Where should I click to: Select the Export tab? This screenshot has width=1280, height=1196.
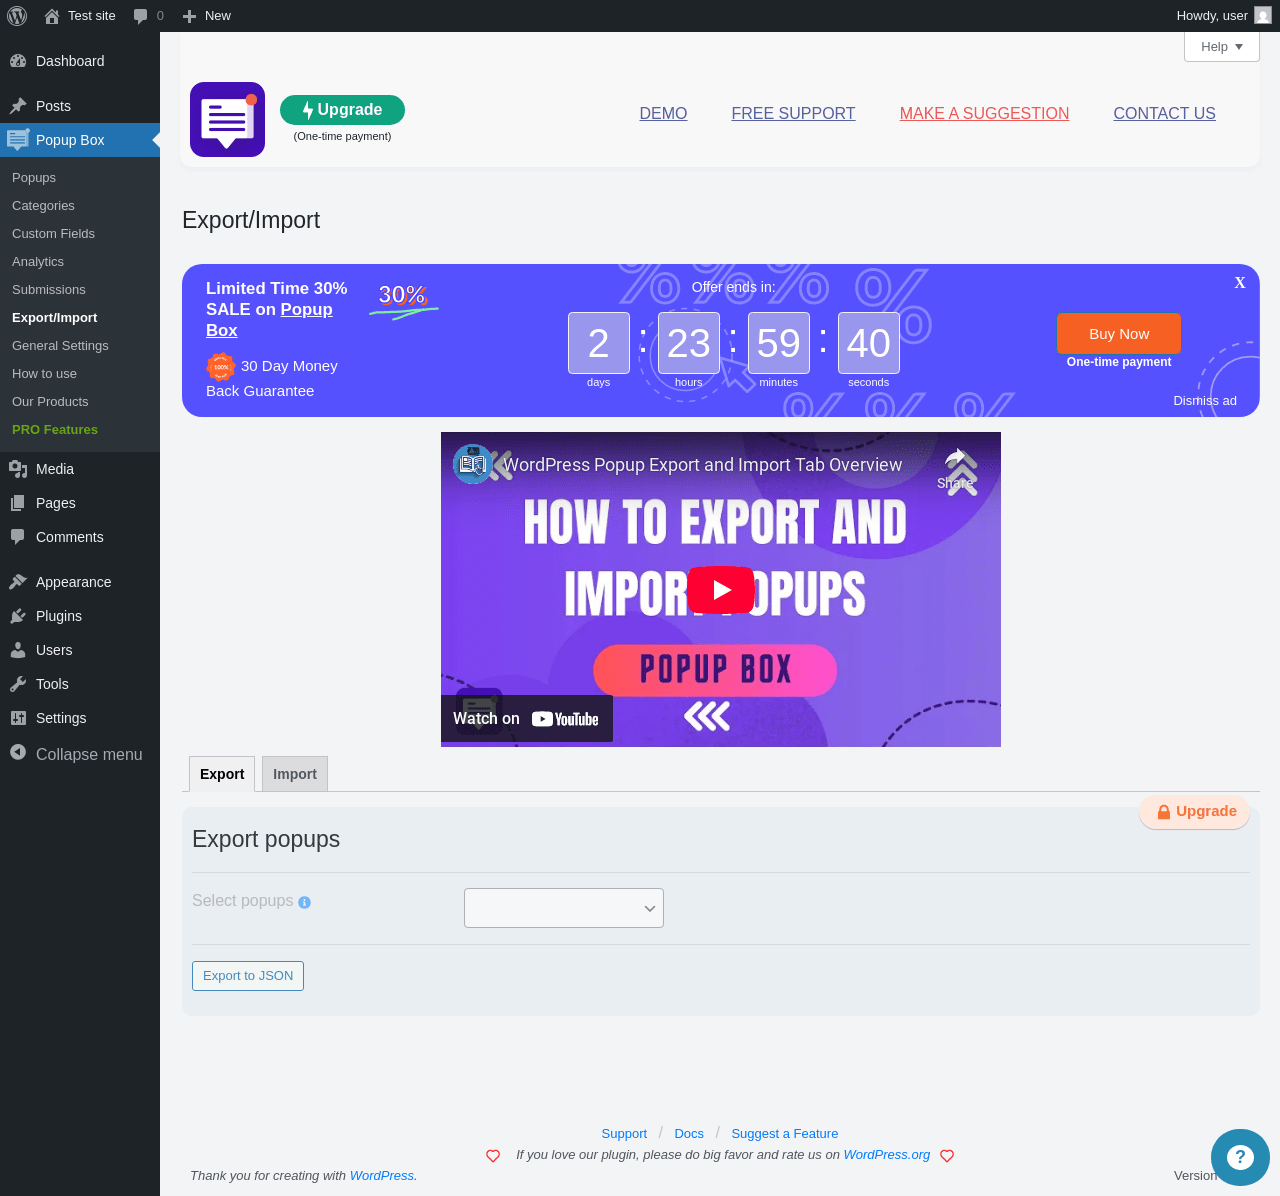tap(222, 774)
